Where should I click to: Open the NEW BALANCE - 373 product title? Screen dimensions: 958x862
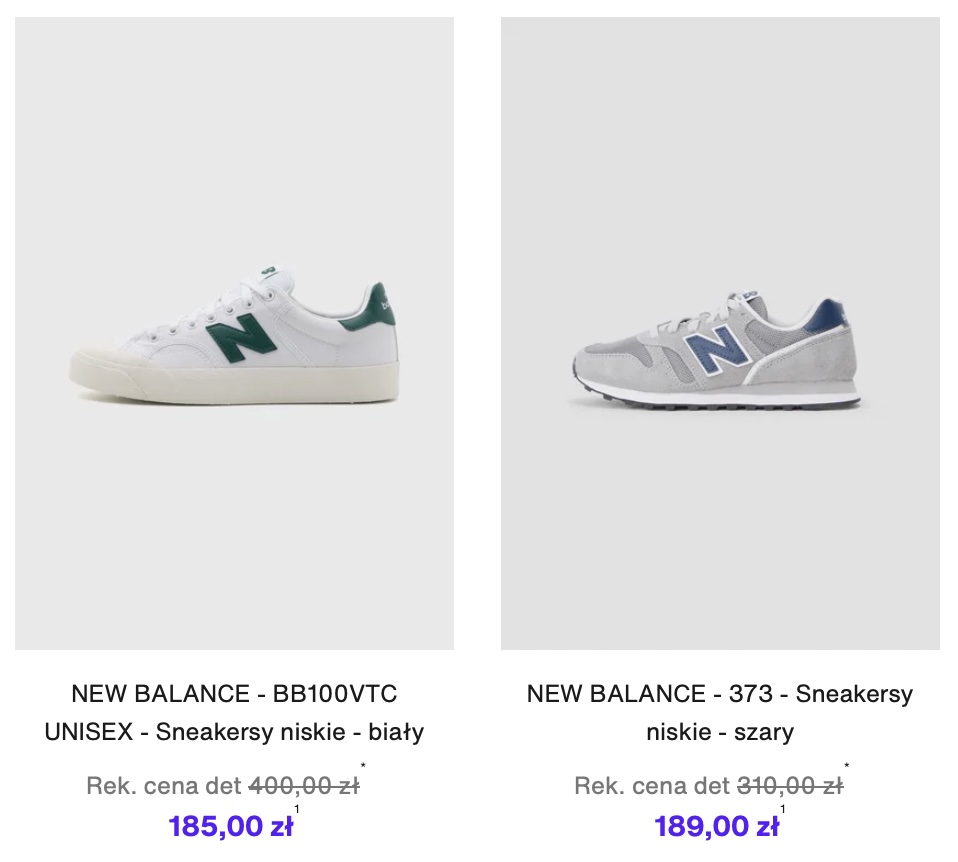[x=720, y=712]
